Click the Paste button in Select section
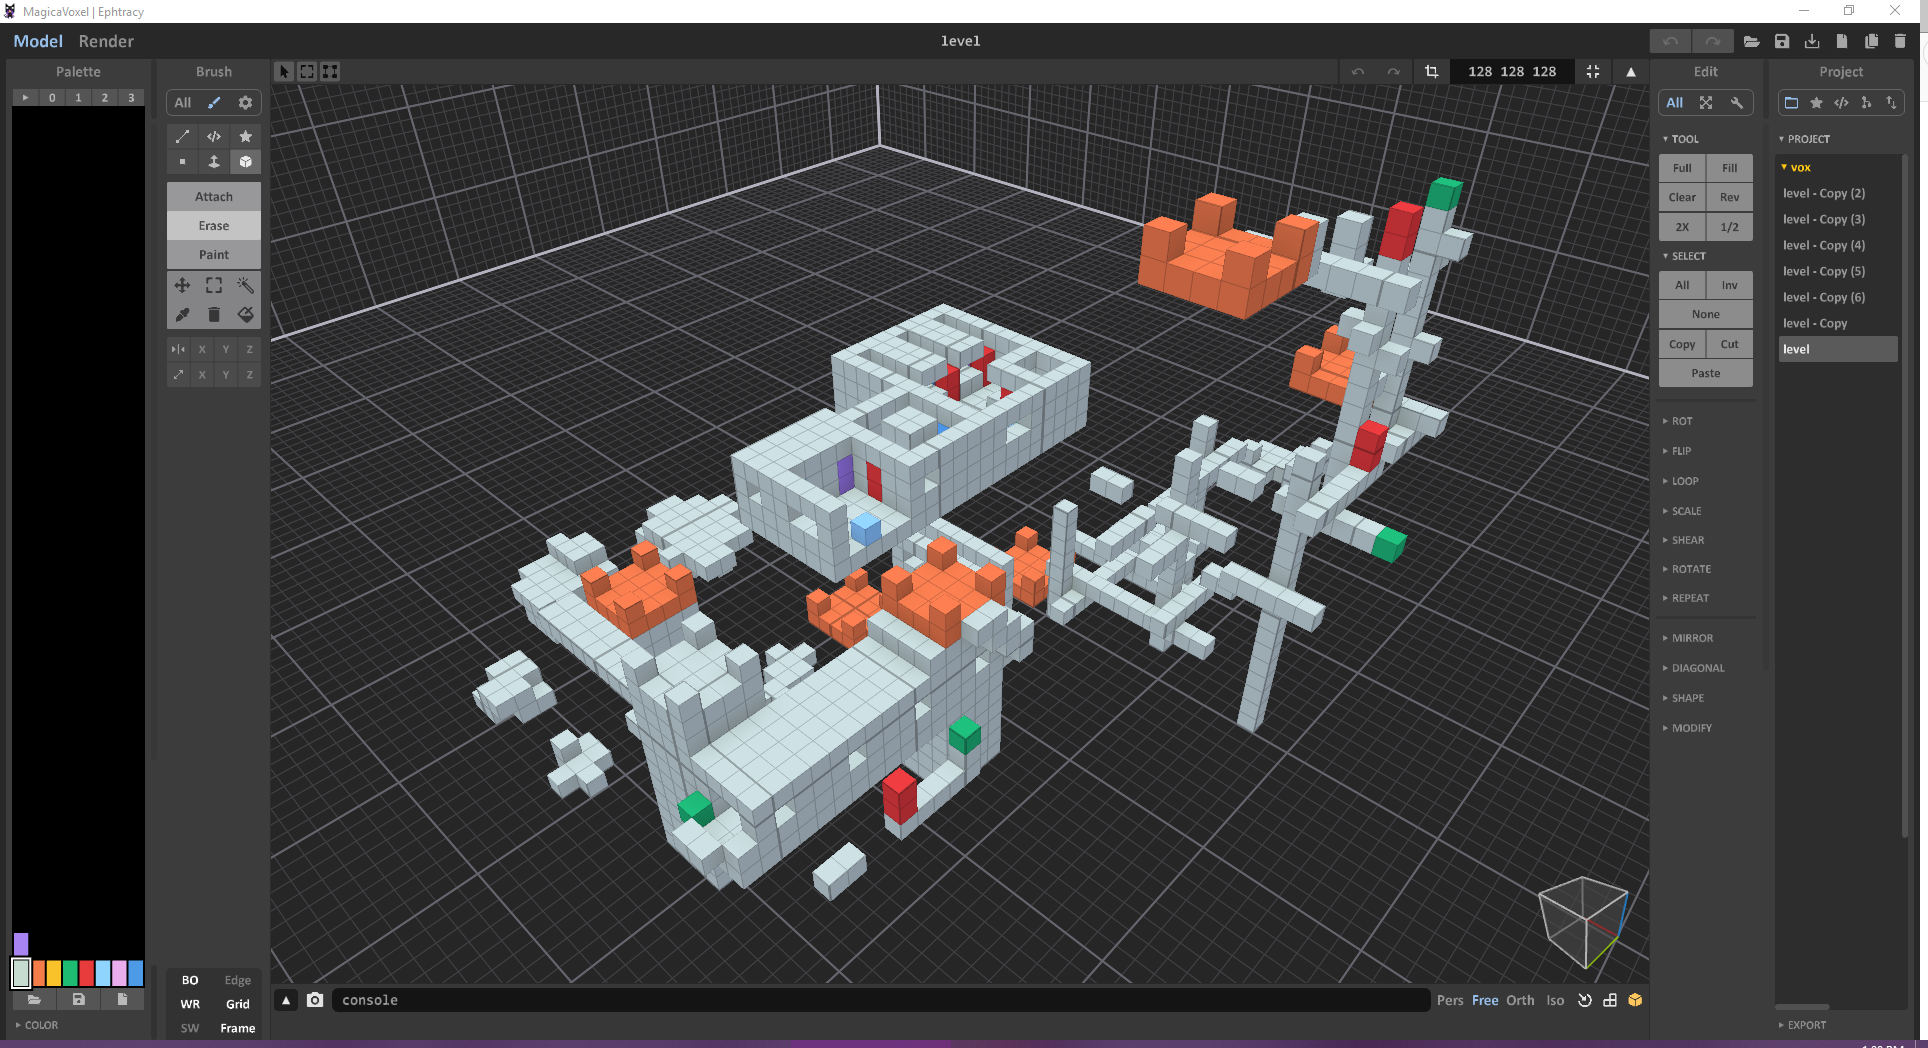Image resolution: width=1928 pixels, height=1048 pixels. 1706,373
